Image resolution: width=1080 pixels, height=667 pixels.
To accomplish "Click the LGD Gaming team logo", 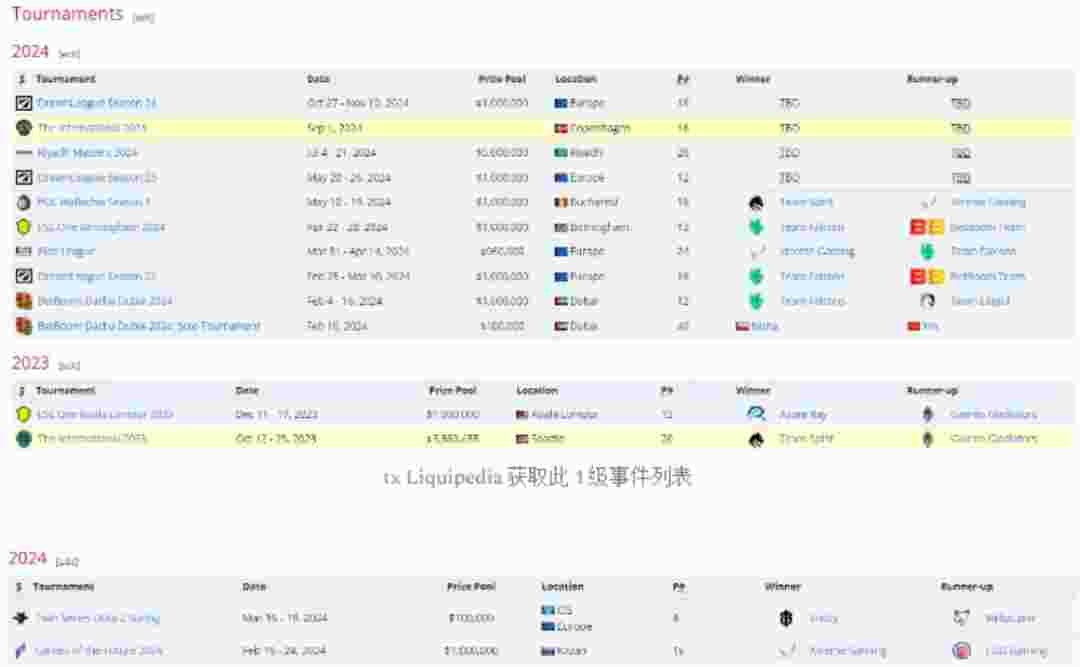I will (x=962, y=650).
